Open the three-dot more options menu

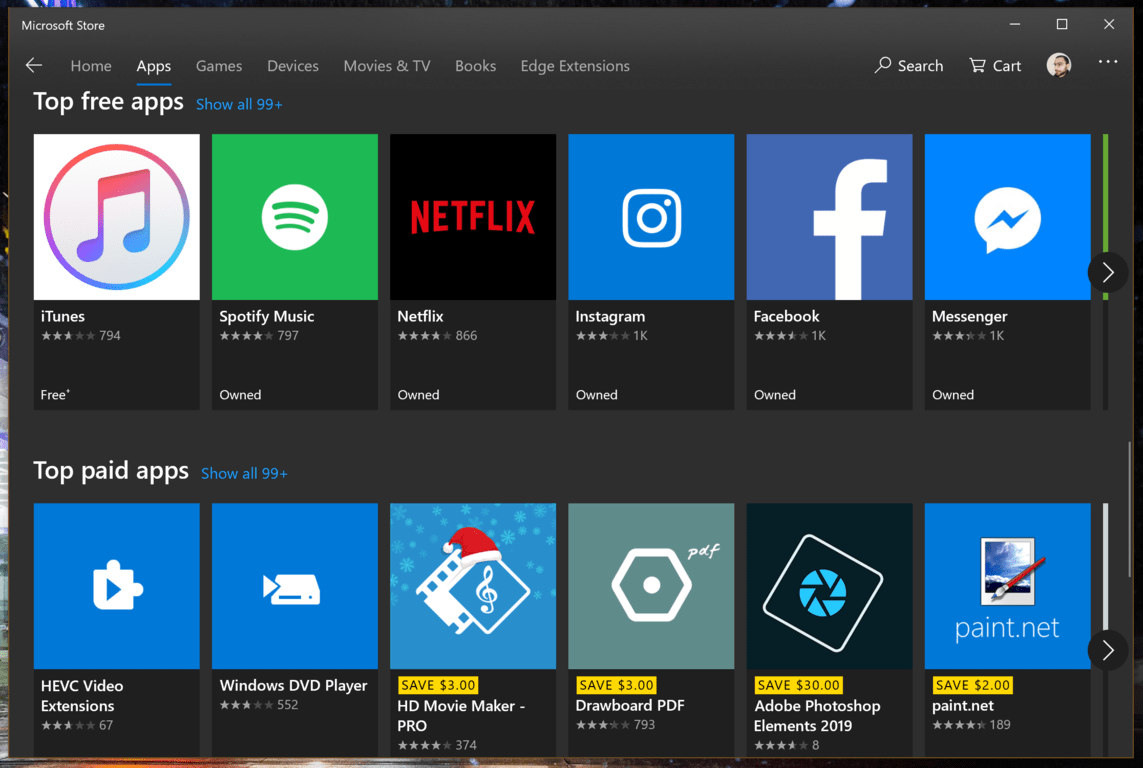pos(1108,62)
